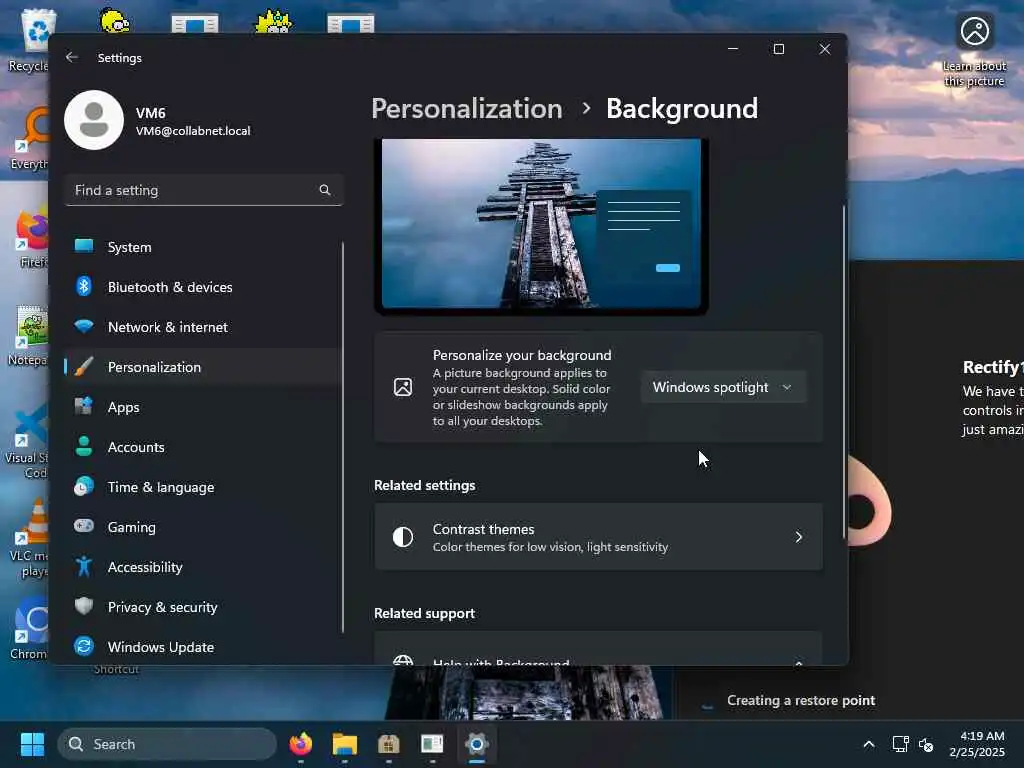
Task: Click the taskbar Search box
Action: [167, 744]
